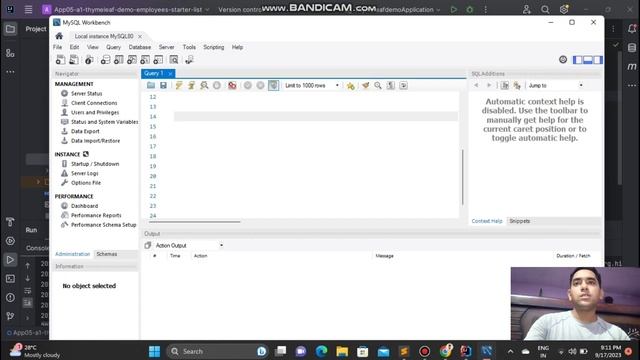
Task: Save the script with the floppy disk icon
Action: click(163, 85)
